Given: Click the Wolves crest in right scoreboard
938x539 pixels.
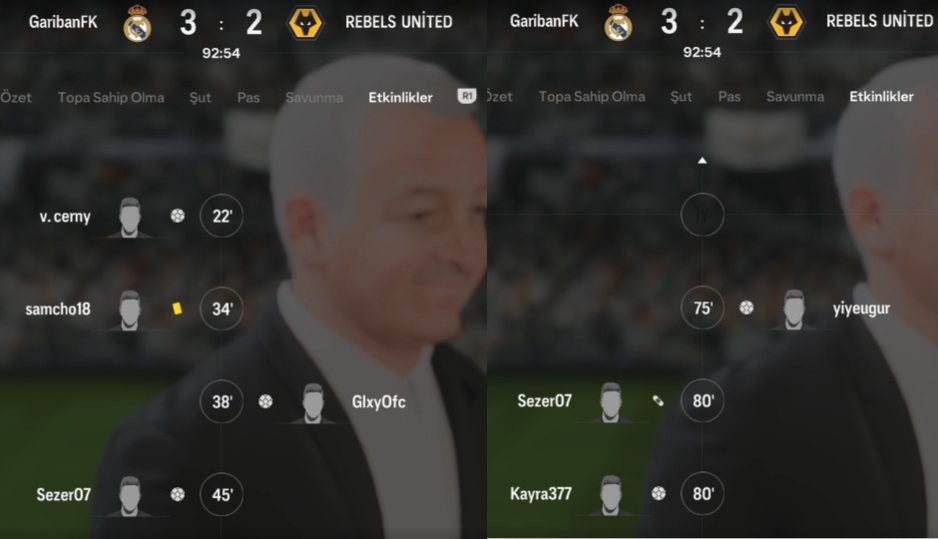Looking at the screenshot, I should (786, 23).
